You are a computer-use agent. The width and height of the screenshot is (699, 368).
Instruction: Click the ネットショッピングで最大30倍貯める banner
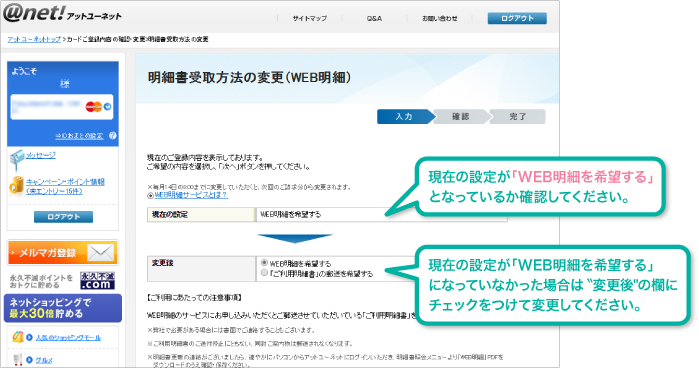click(x=62, y=308)
